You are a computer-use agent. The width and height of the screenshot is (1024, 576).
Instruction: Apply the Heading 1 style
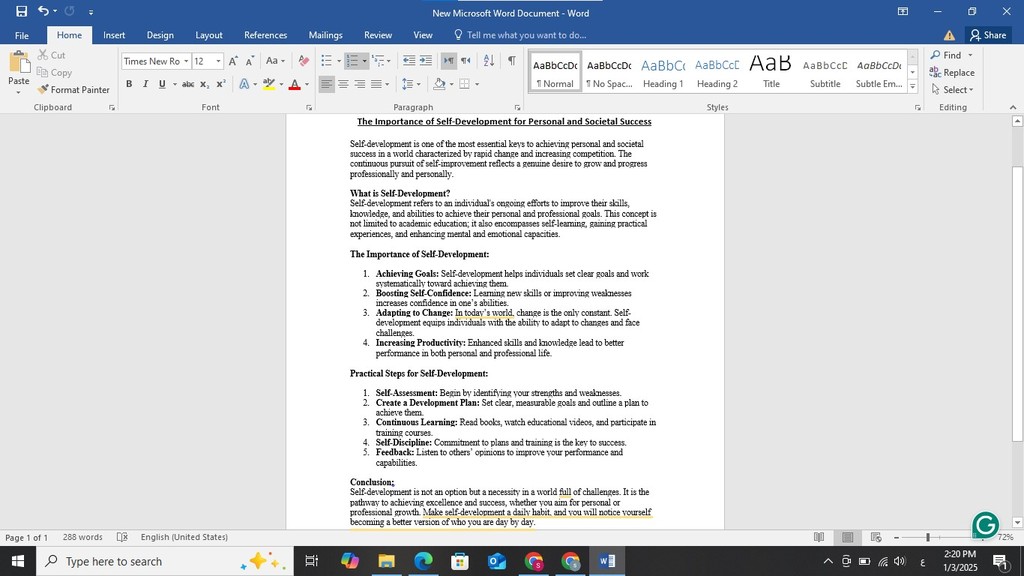coord(663,72)
